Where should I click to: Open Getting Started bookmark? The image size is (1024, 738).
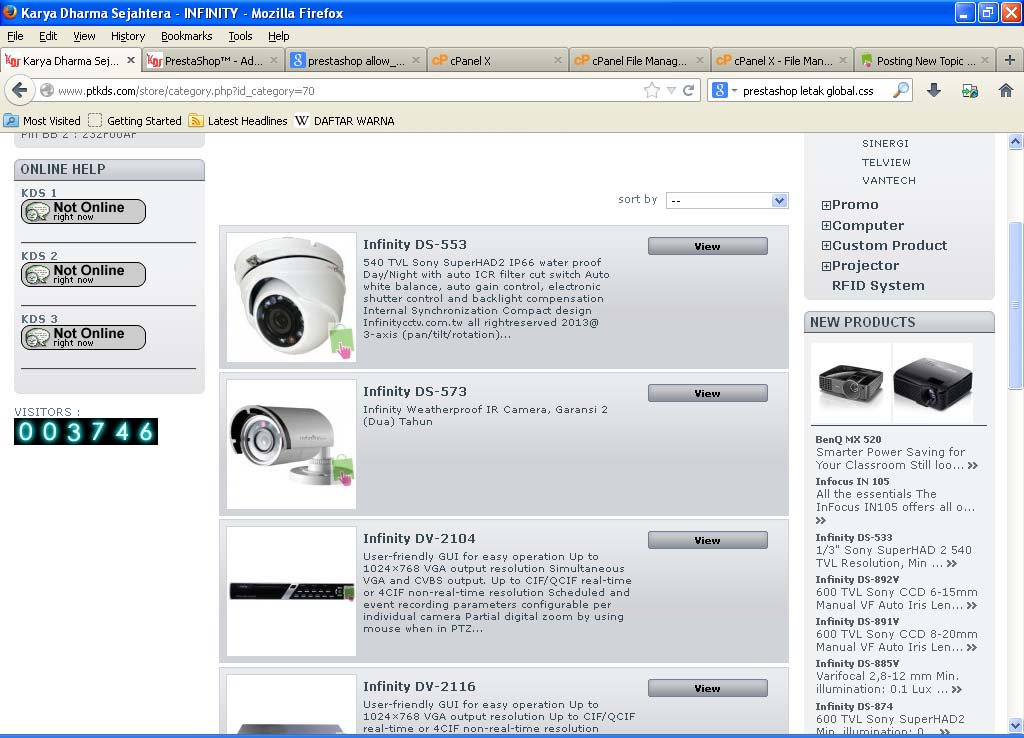tap(135, 121)
